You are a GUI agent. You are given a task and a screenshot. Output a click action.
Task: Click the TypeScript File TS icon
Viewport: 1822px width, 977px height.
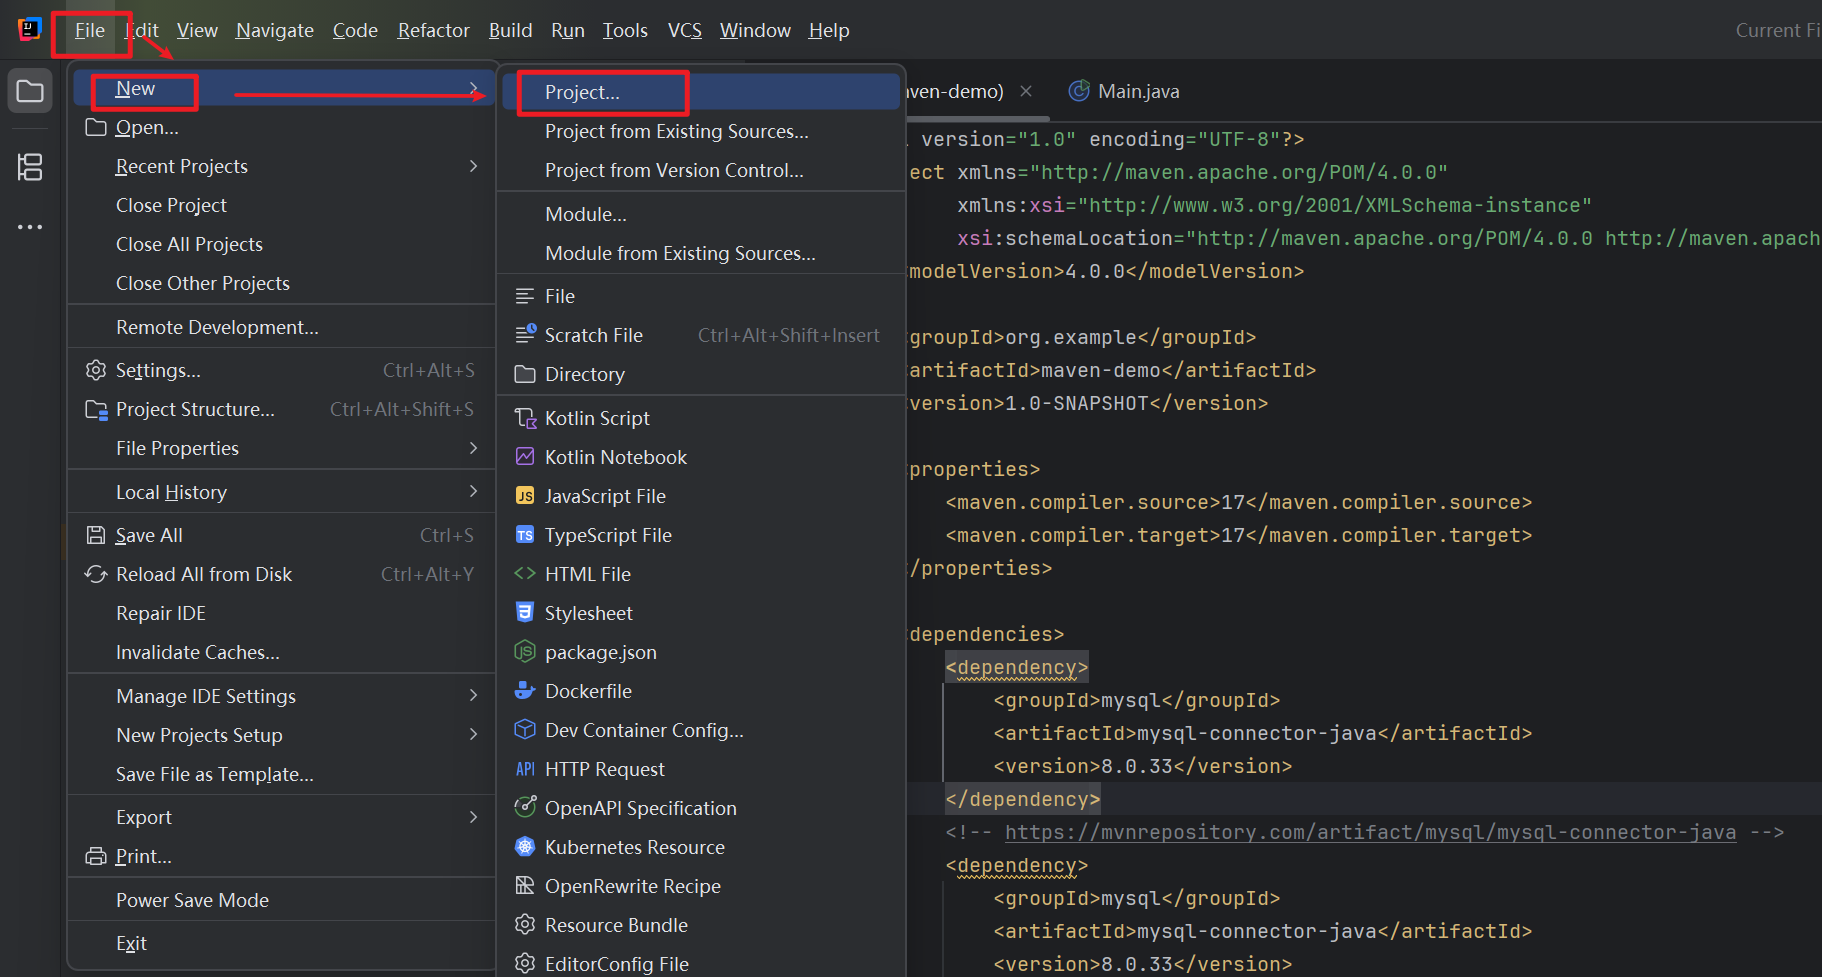pyautogui.click(x=525, y=535)
